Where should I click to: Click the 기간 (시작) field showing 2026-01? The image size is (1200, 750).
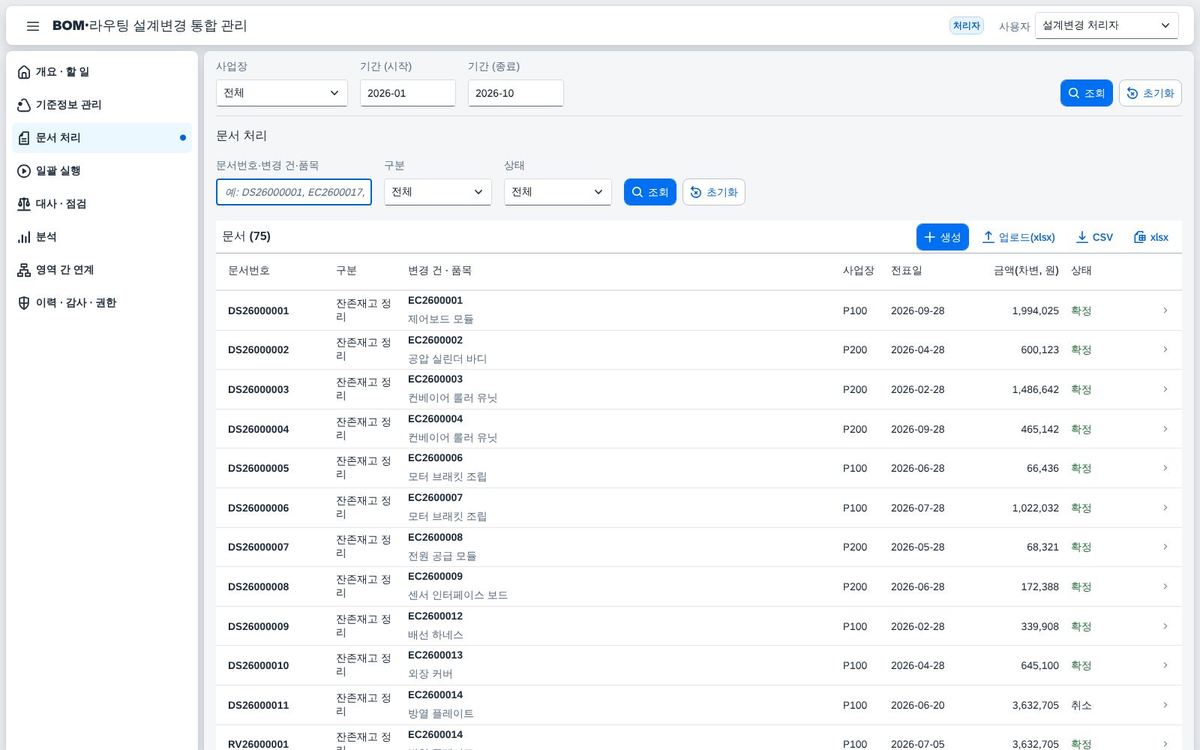point(408,93)
